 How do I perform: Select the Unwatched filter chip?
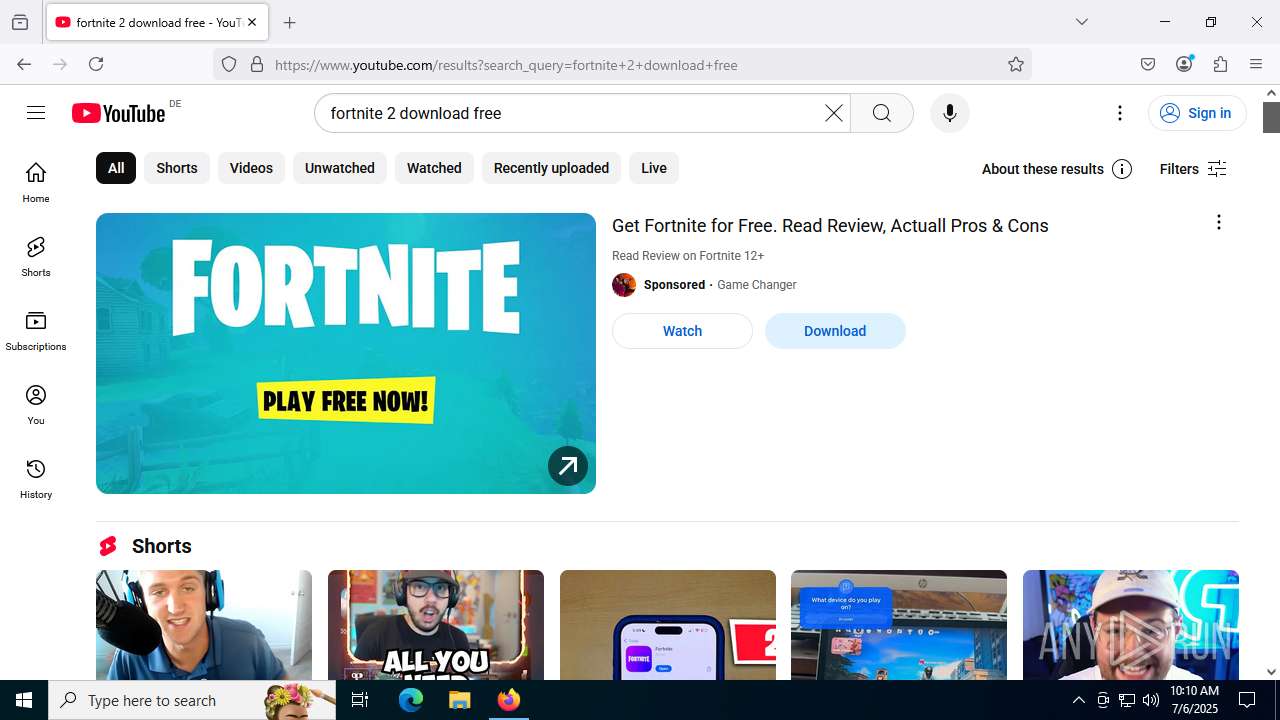pos(340,168)
